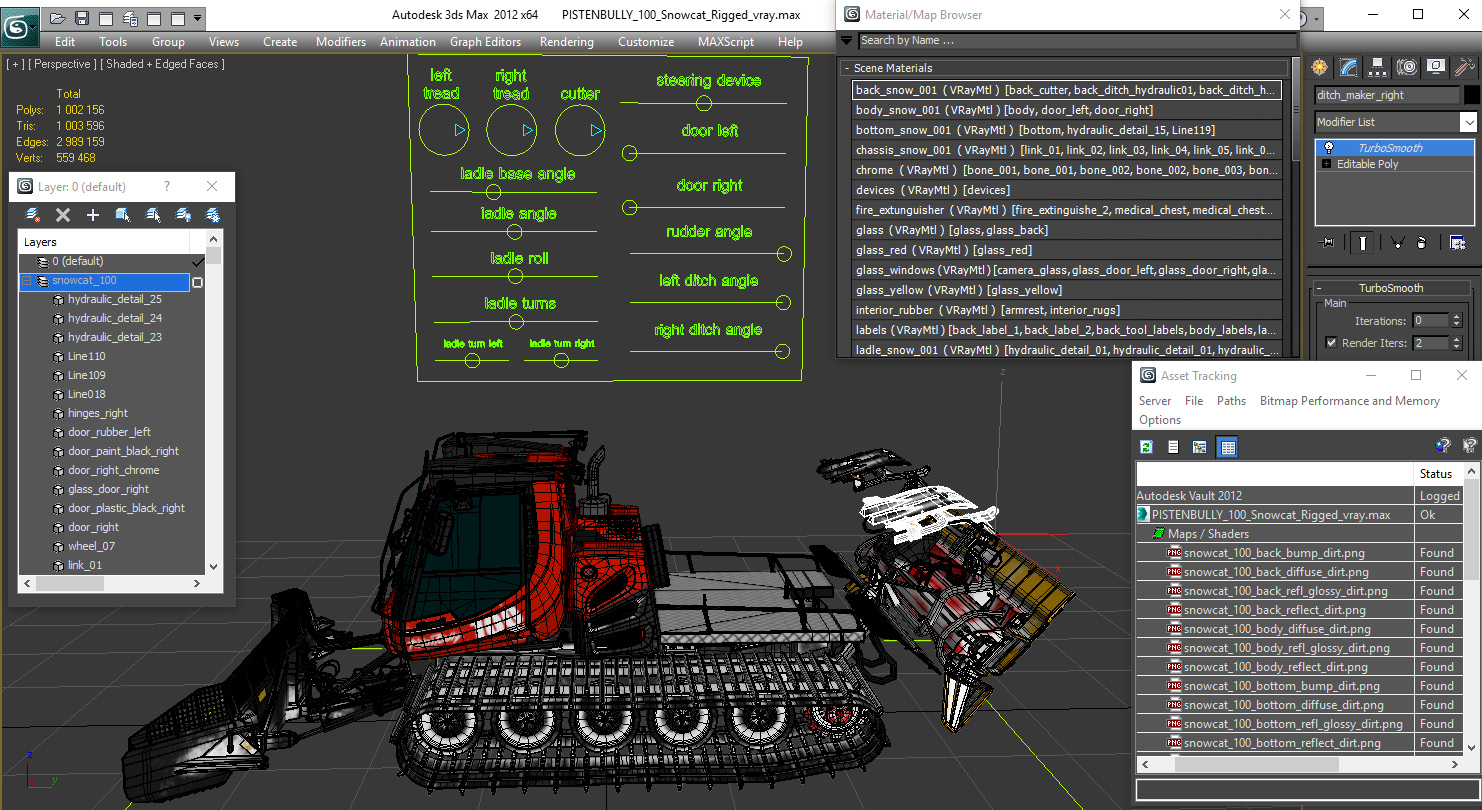Open the MAXScript menu
This screenshot has height=810, width=1482.
(726, 42)
